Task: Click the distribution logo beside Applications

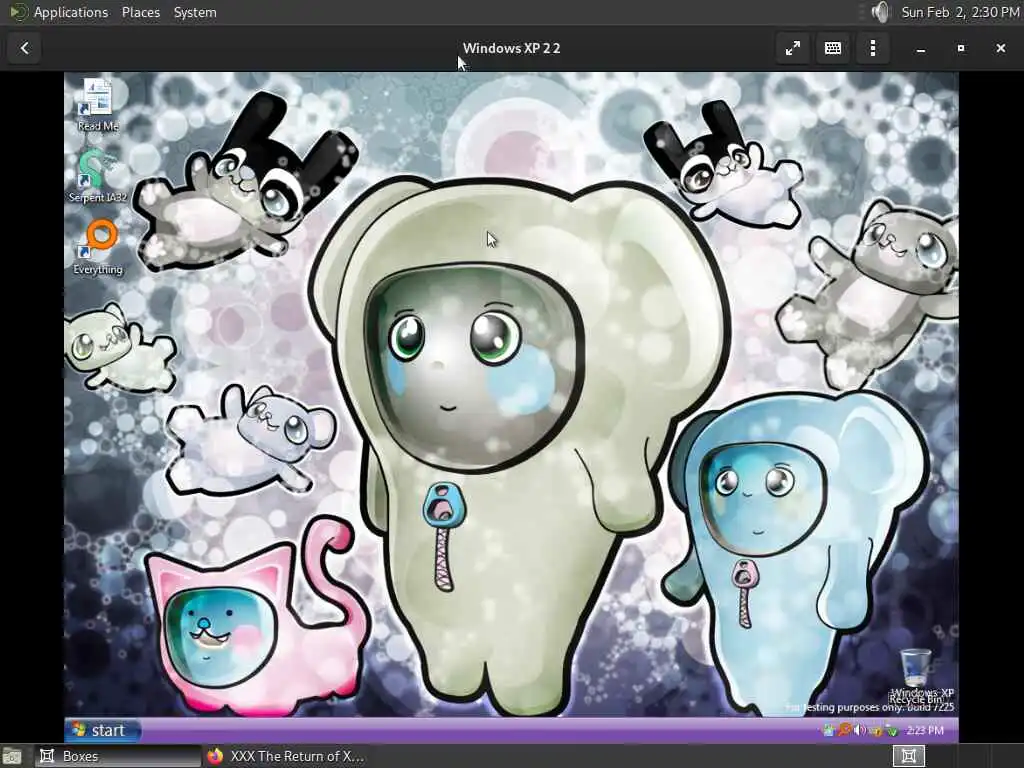Action: point(18,12)
